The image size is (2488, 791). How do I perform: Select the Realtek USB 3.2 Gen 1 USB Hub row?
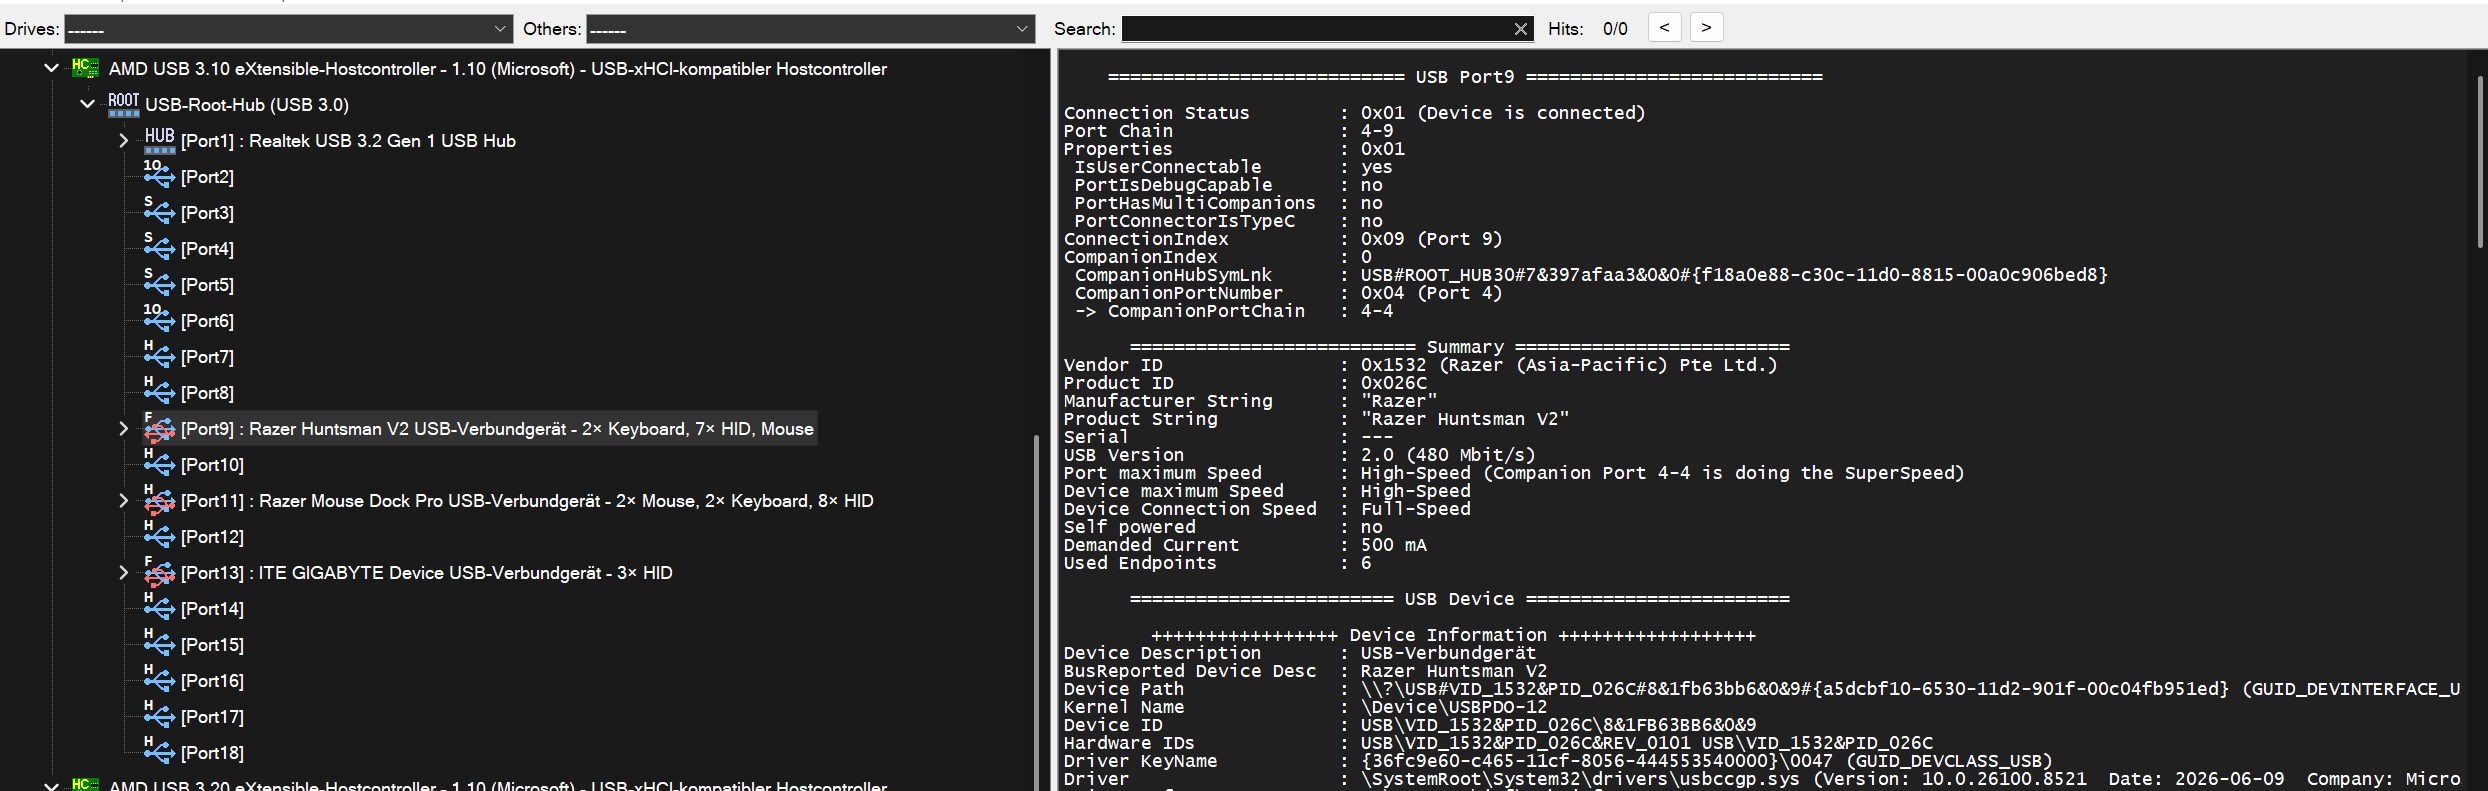348,140
